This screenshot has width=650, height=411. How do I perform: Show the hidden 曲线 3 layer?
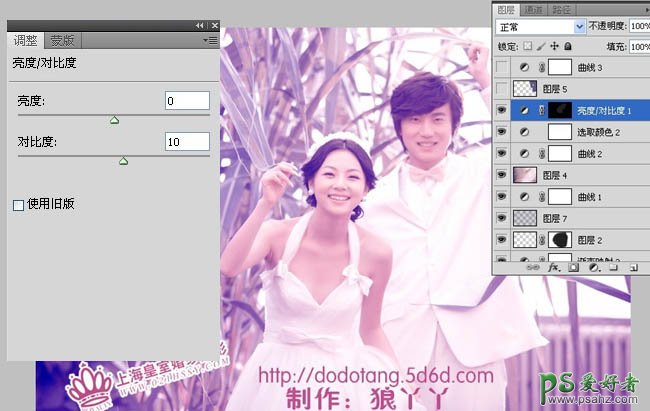[x=502, y=66]
